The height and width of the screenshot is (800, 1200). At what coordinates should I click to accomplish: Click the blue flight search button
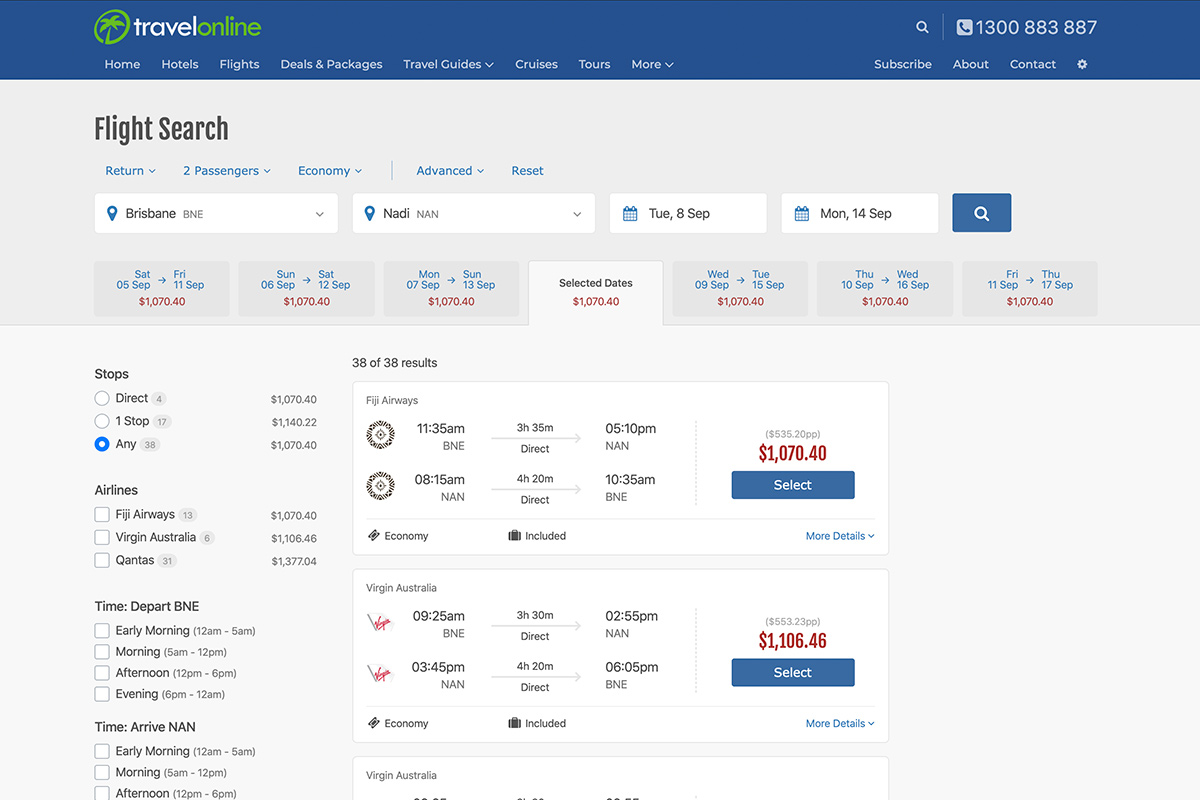981,213
